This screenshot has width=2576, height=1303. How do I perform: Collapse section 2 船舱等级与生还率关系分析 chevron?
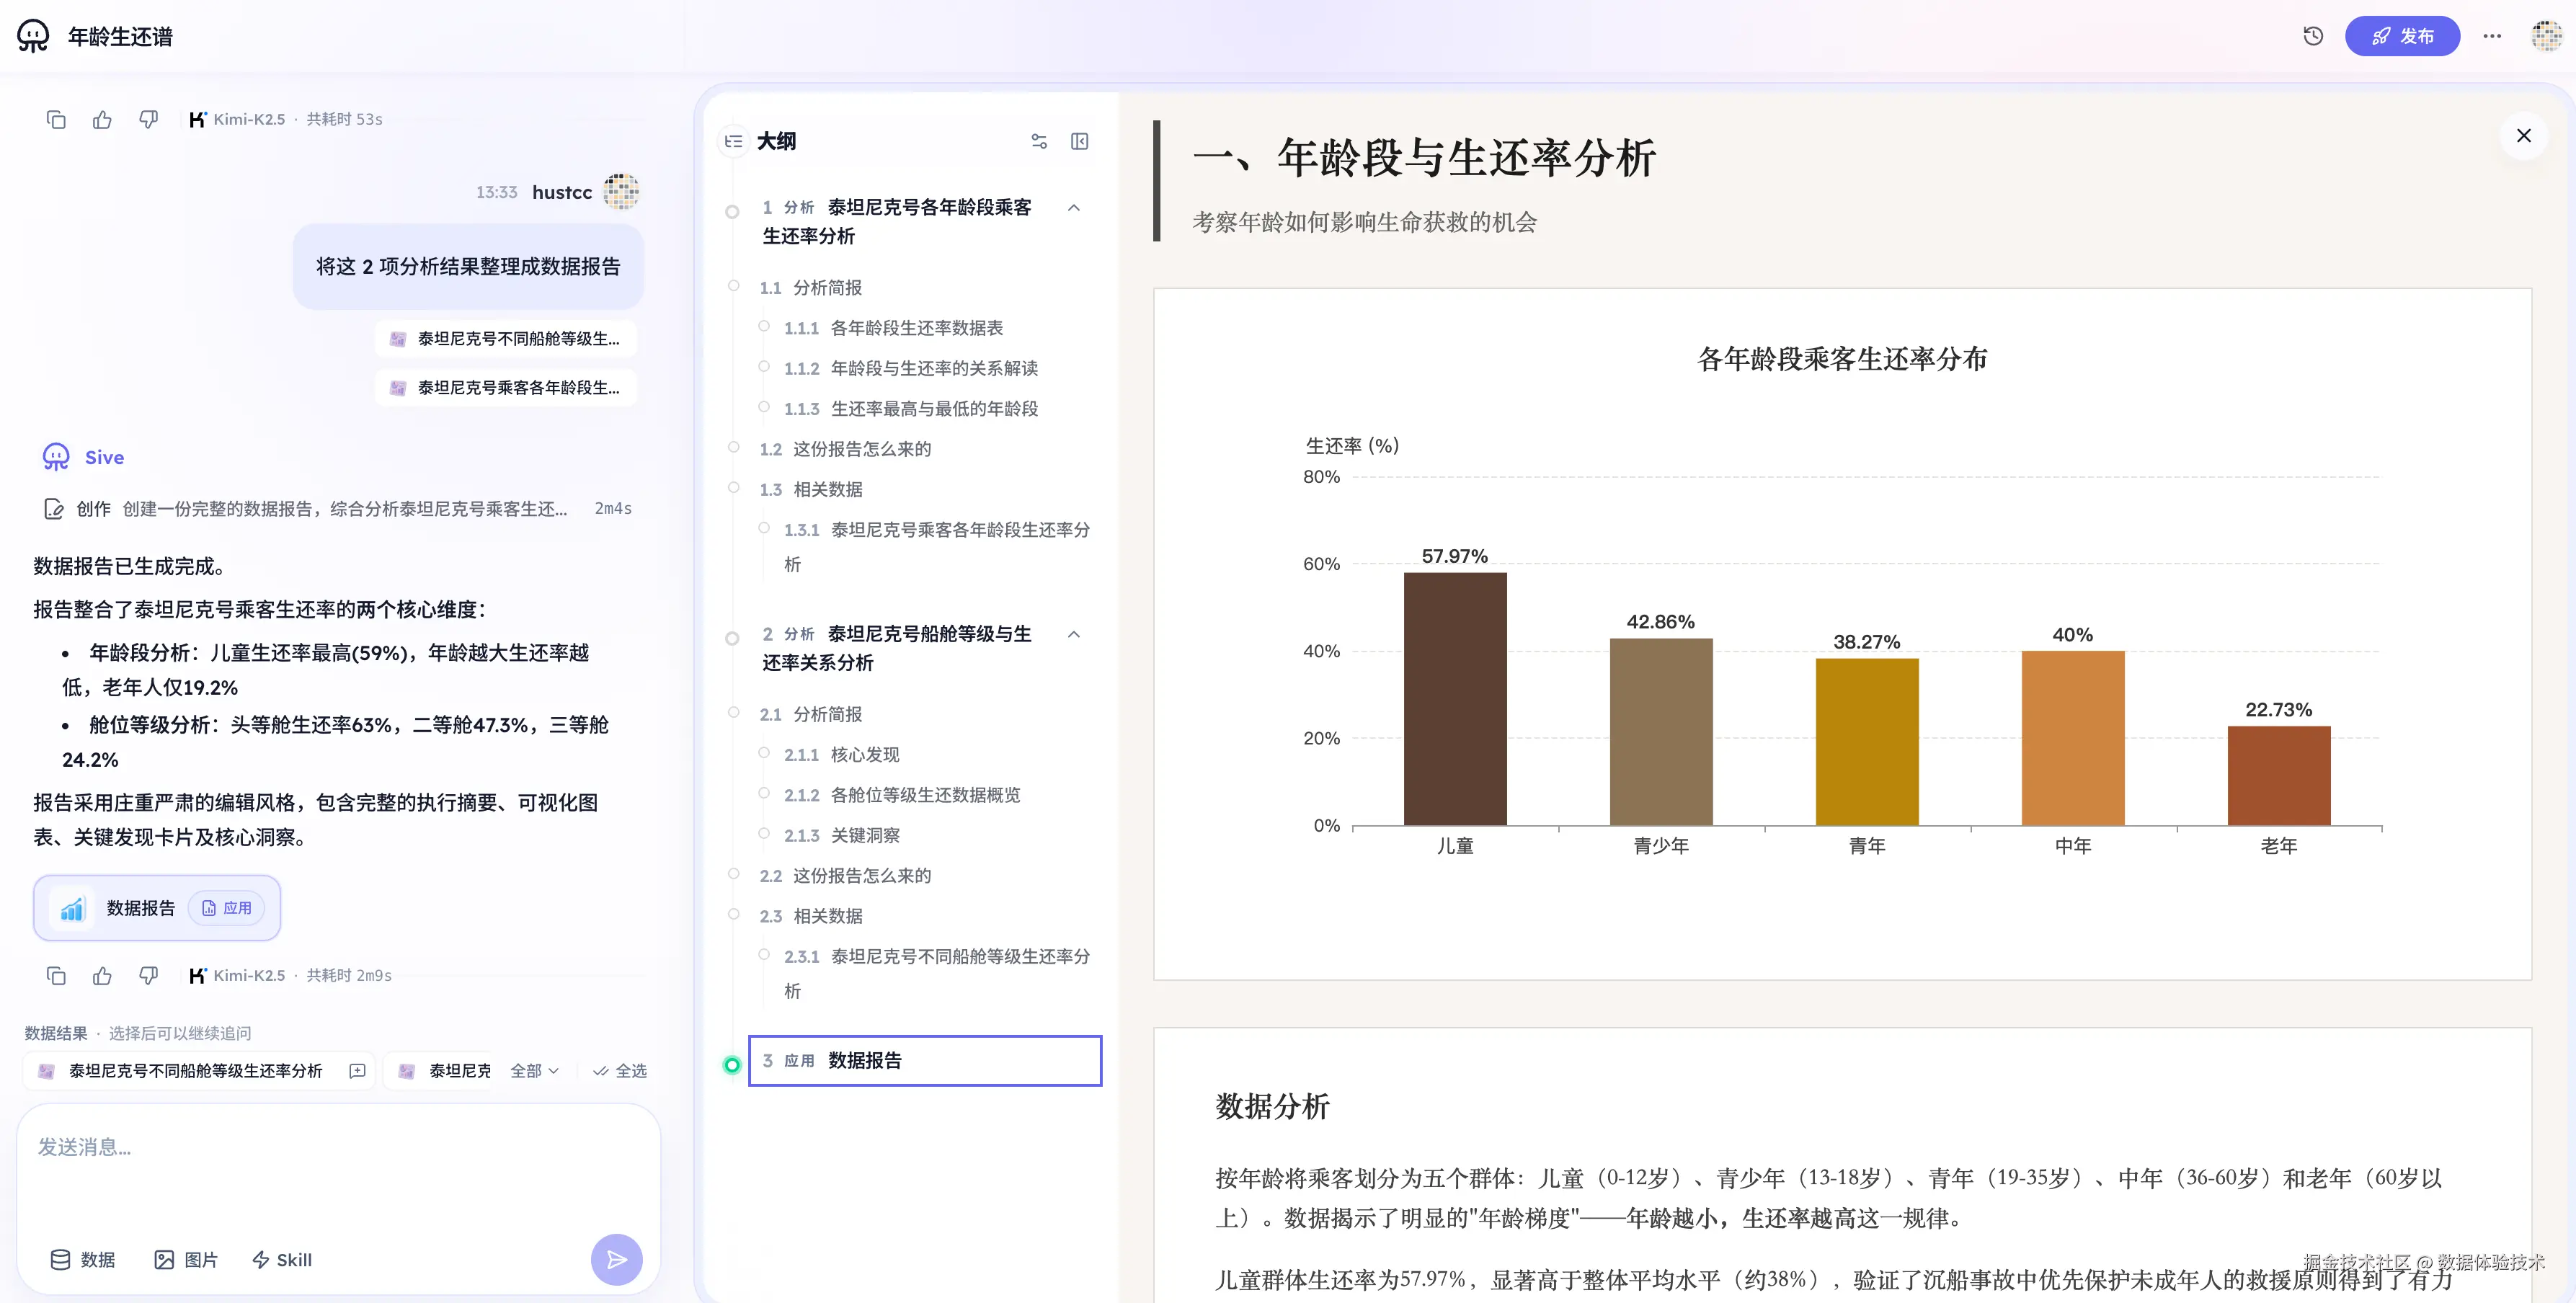[x=1074, y=634]
